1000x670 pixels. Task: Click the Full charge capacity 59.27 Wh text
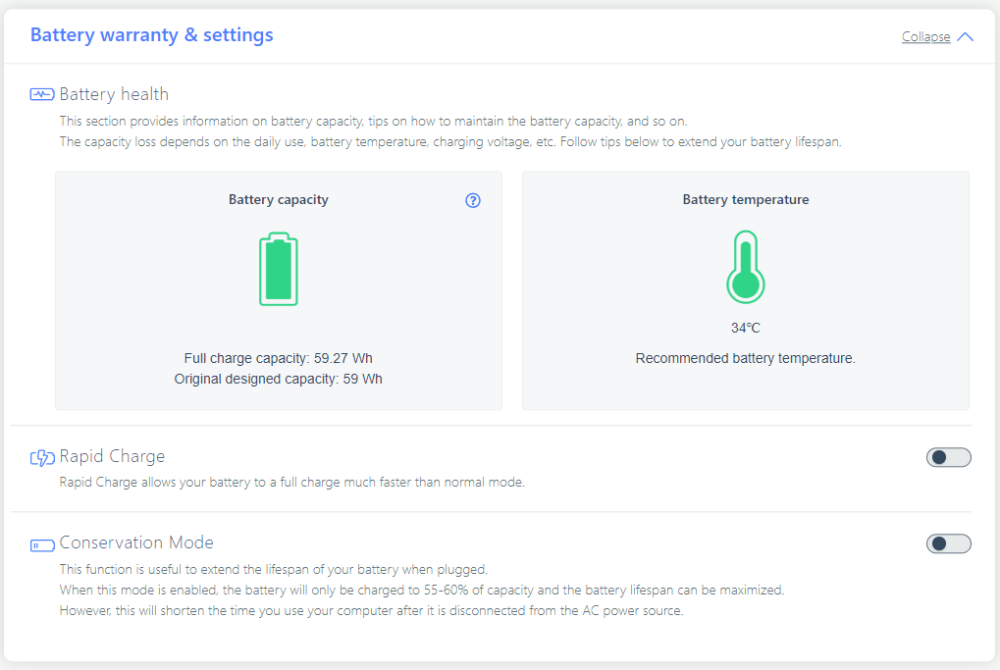(278, 358)
